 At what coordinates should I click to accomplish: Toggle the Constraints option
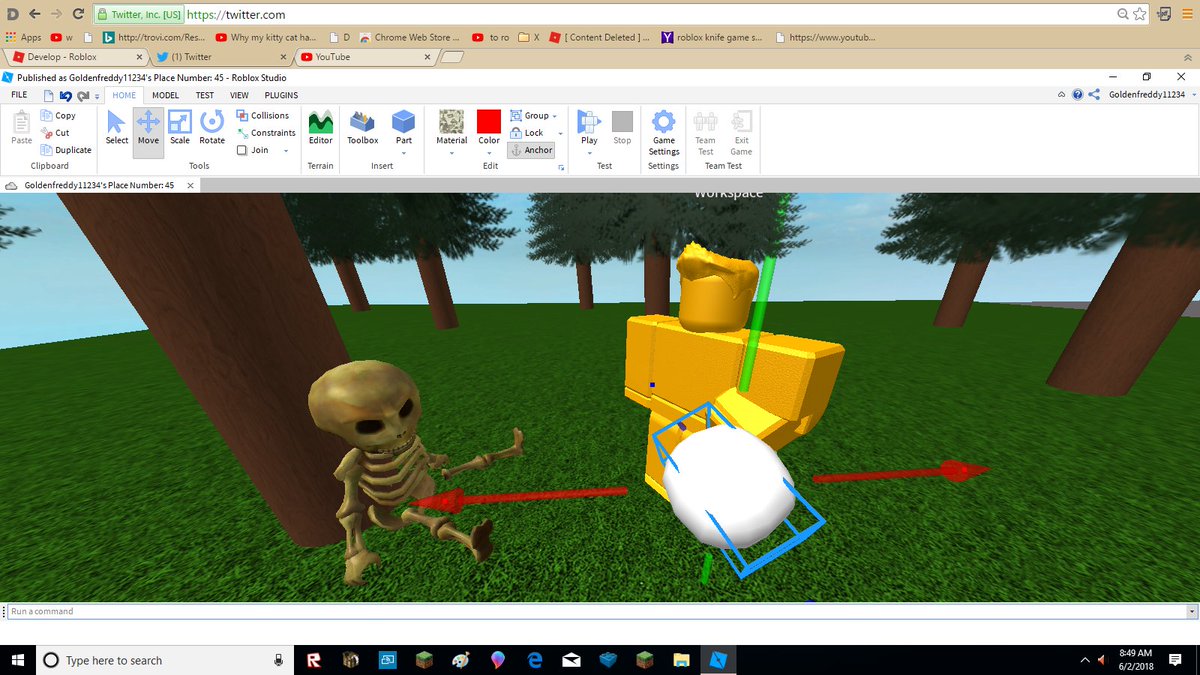[x=266, y=133]
